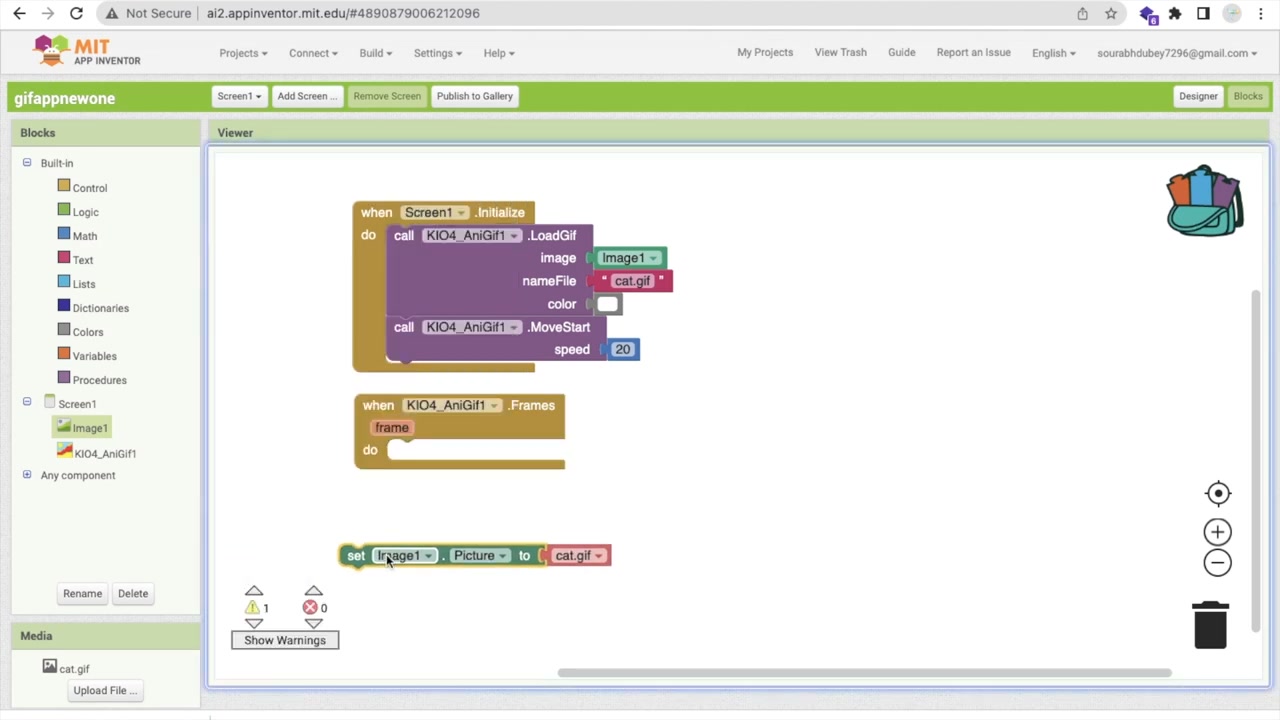Collapse the Built-in tree node
The image size is (1280, 720).
[x=27, y=162]
